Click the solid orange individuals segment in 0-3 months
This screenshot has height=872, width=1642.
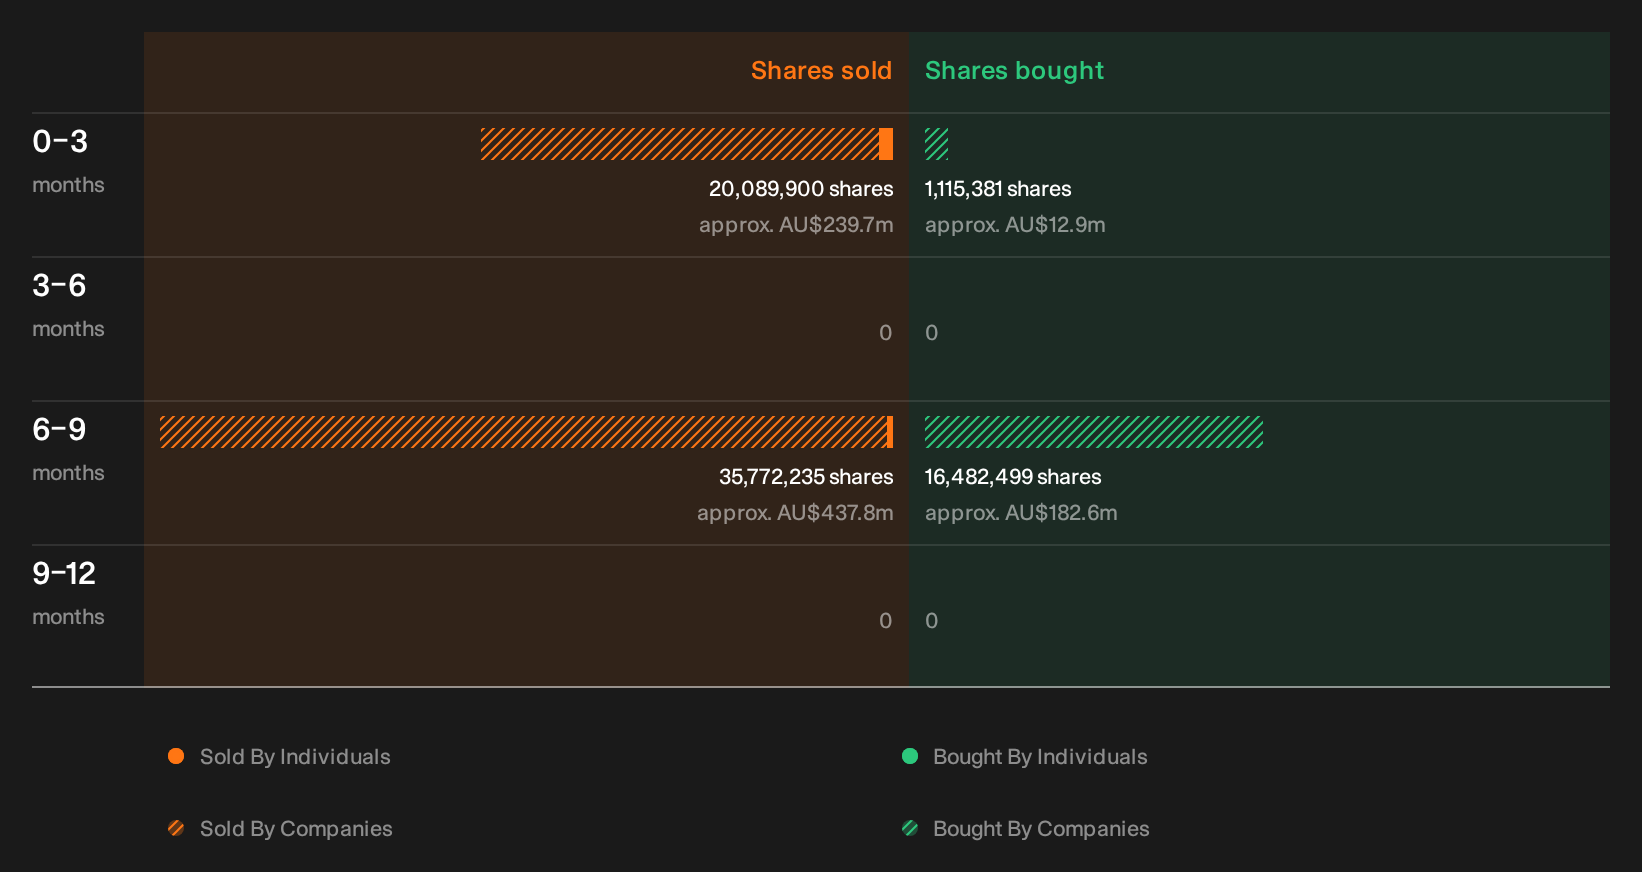(x=886, y=144)
